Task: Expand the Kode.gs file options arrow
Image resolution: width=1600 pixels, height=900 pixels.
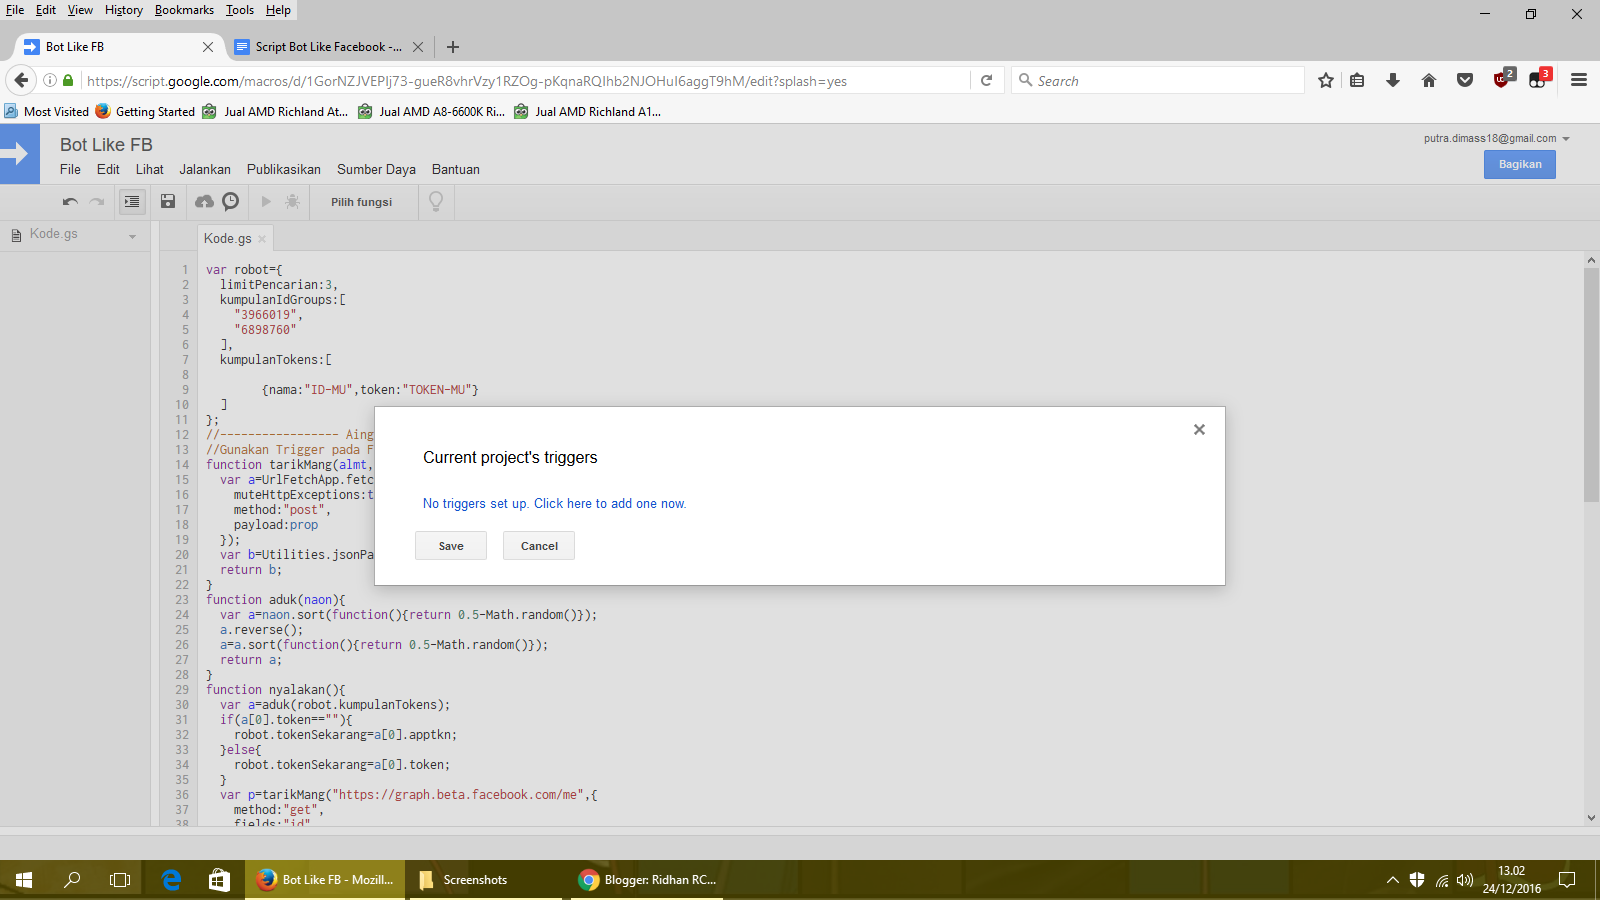Action: click(x=132, y=236)
